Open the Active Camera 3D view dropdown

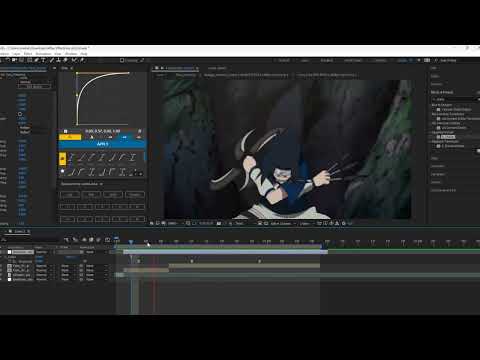[282, 223]
